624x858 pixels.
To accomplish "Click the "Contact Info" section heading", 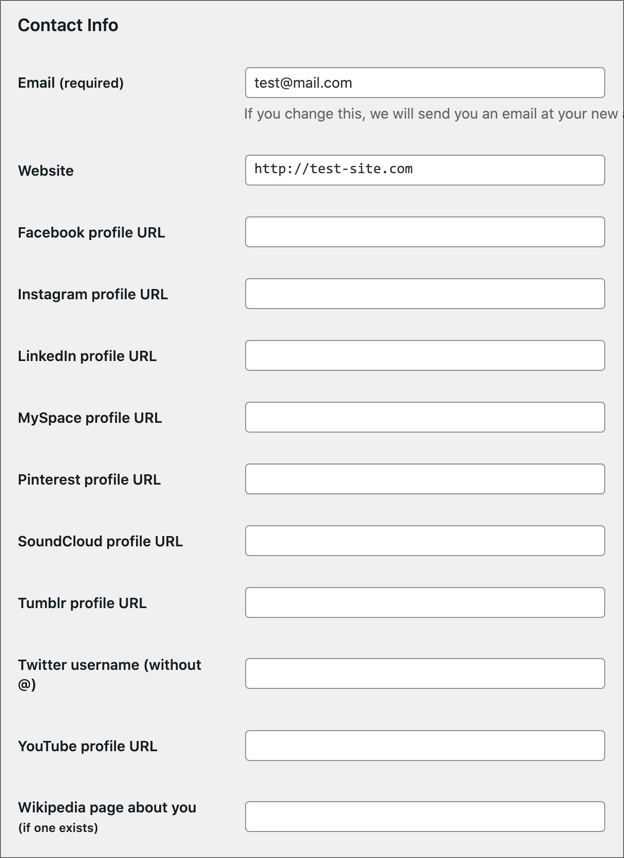I will (x=68, y=25).
